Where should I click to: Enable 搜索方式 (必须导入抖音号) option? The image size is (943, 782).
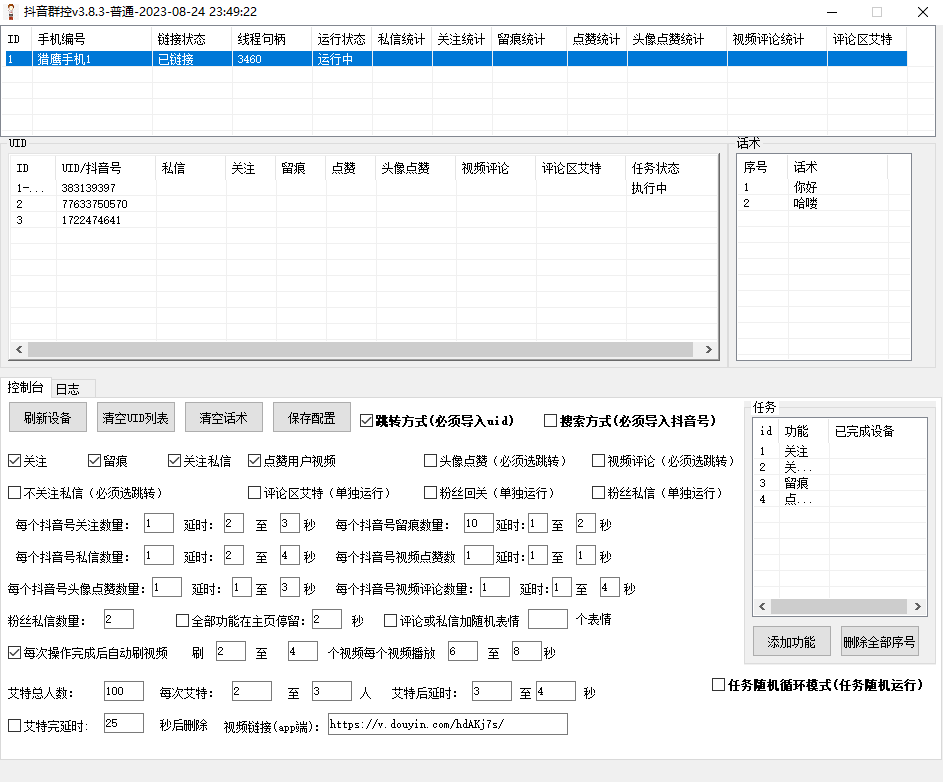point(550,421)
